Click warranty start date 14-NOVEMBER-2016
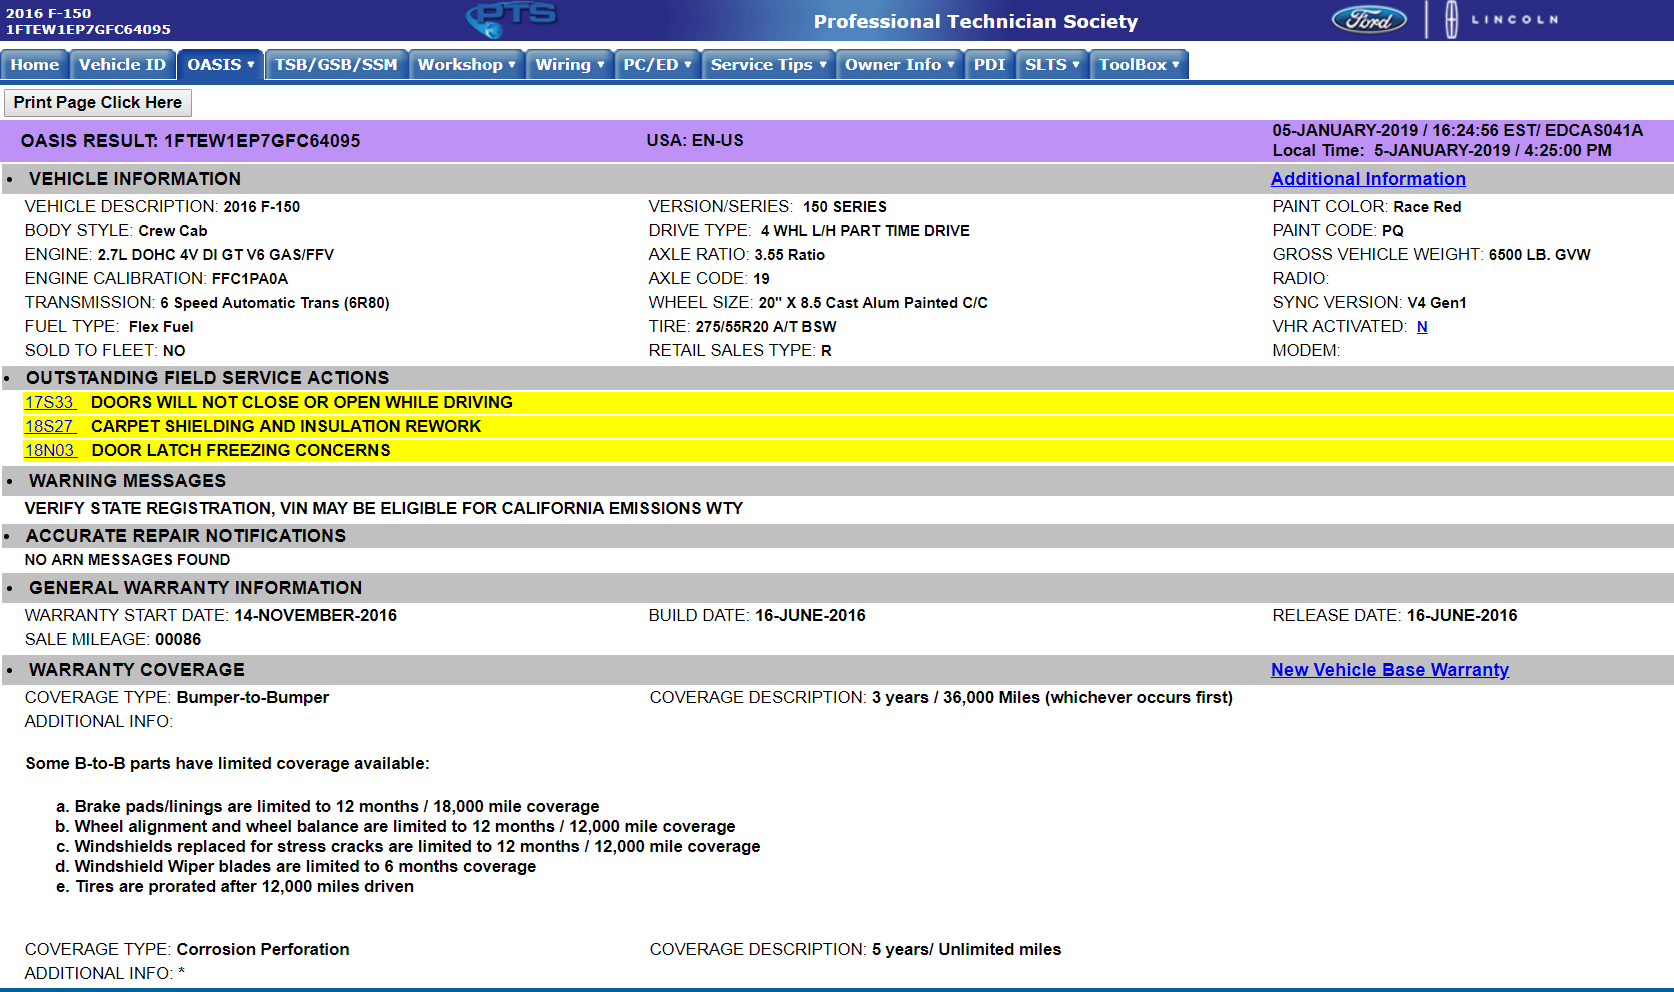The width and height of the screenshot is (1674, 992). click(x=315, y=616)
